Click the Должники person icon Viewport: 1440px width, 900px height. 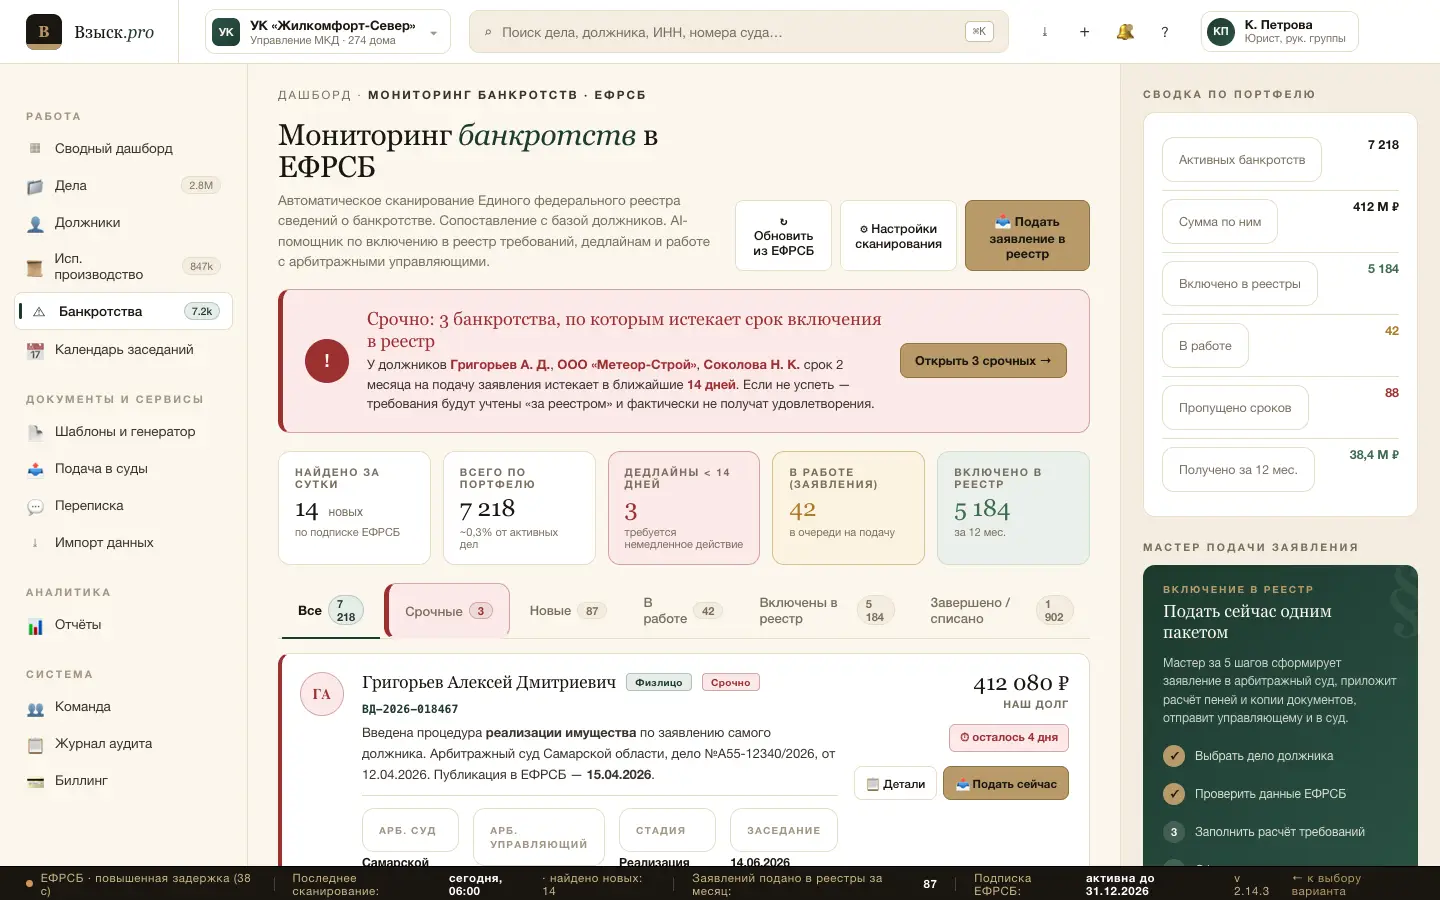tap(35, 223)
